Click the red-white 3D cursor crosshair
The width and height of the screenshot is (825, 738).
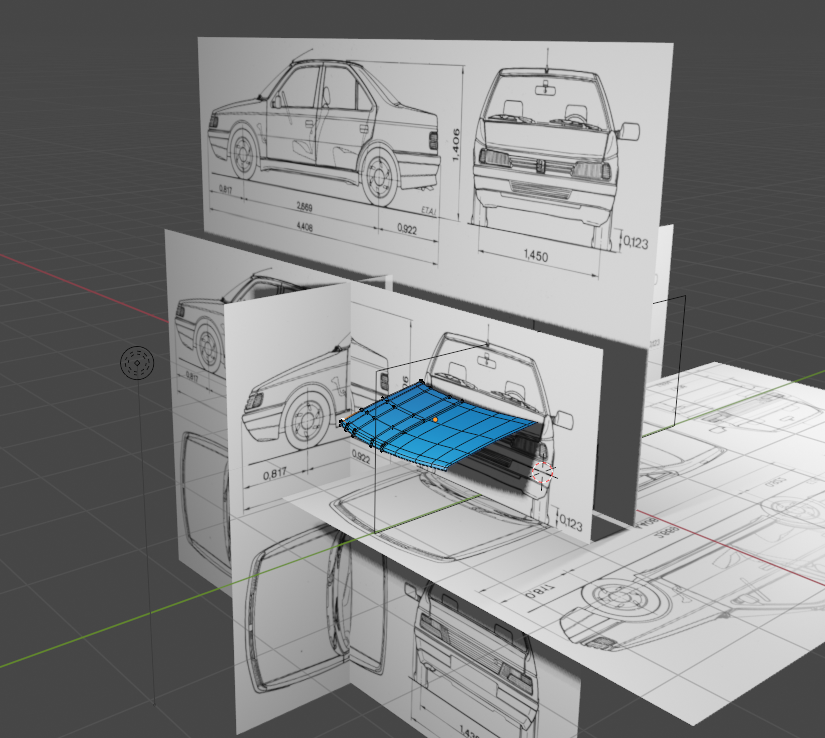[x=542, y=472]
